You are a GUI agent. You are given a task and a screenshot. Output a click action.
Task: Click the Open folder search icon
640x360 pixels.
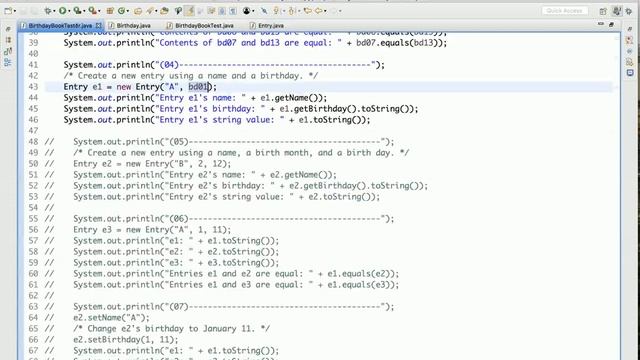point(164,11)
